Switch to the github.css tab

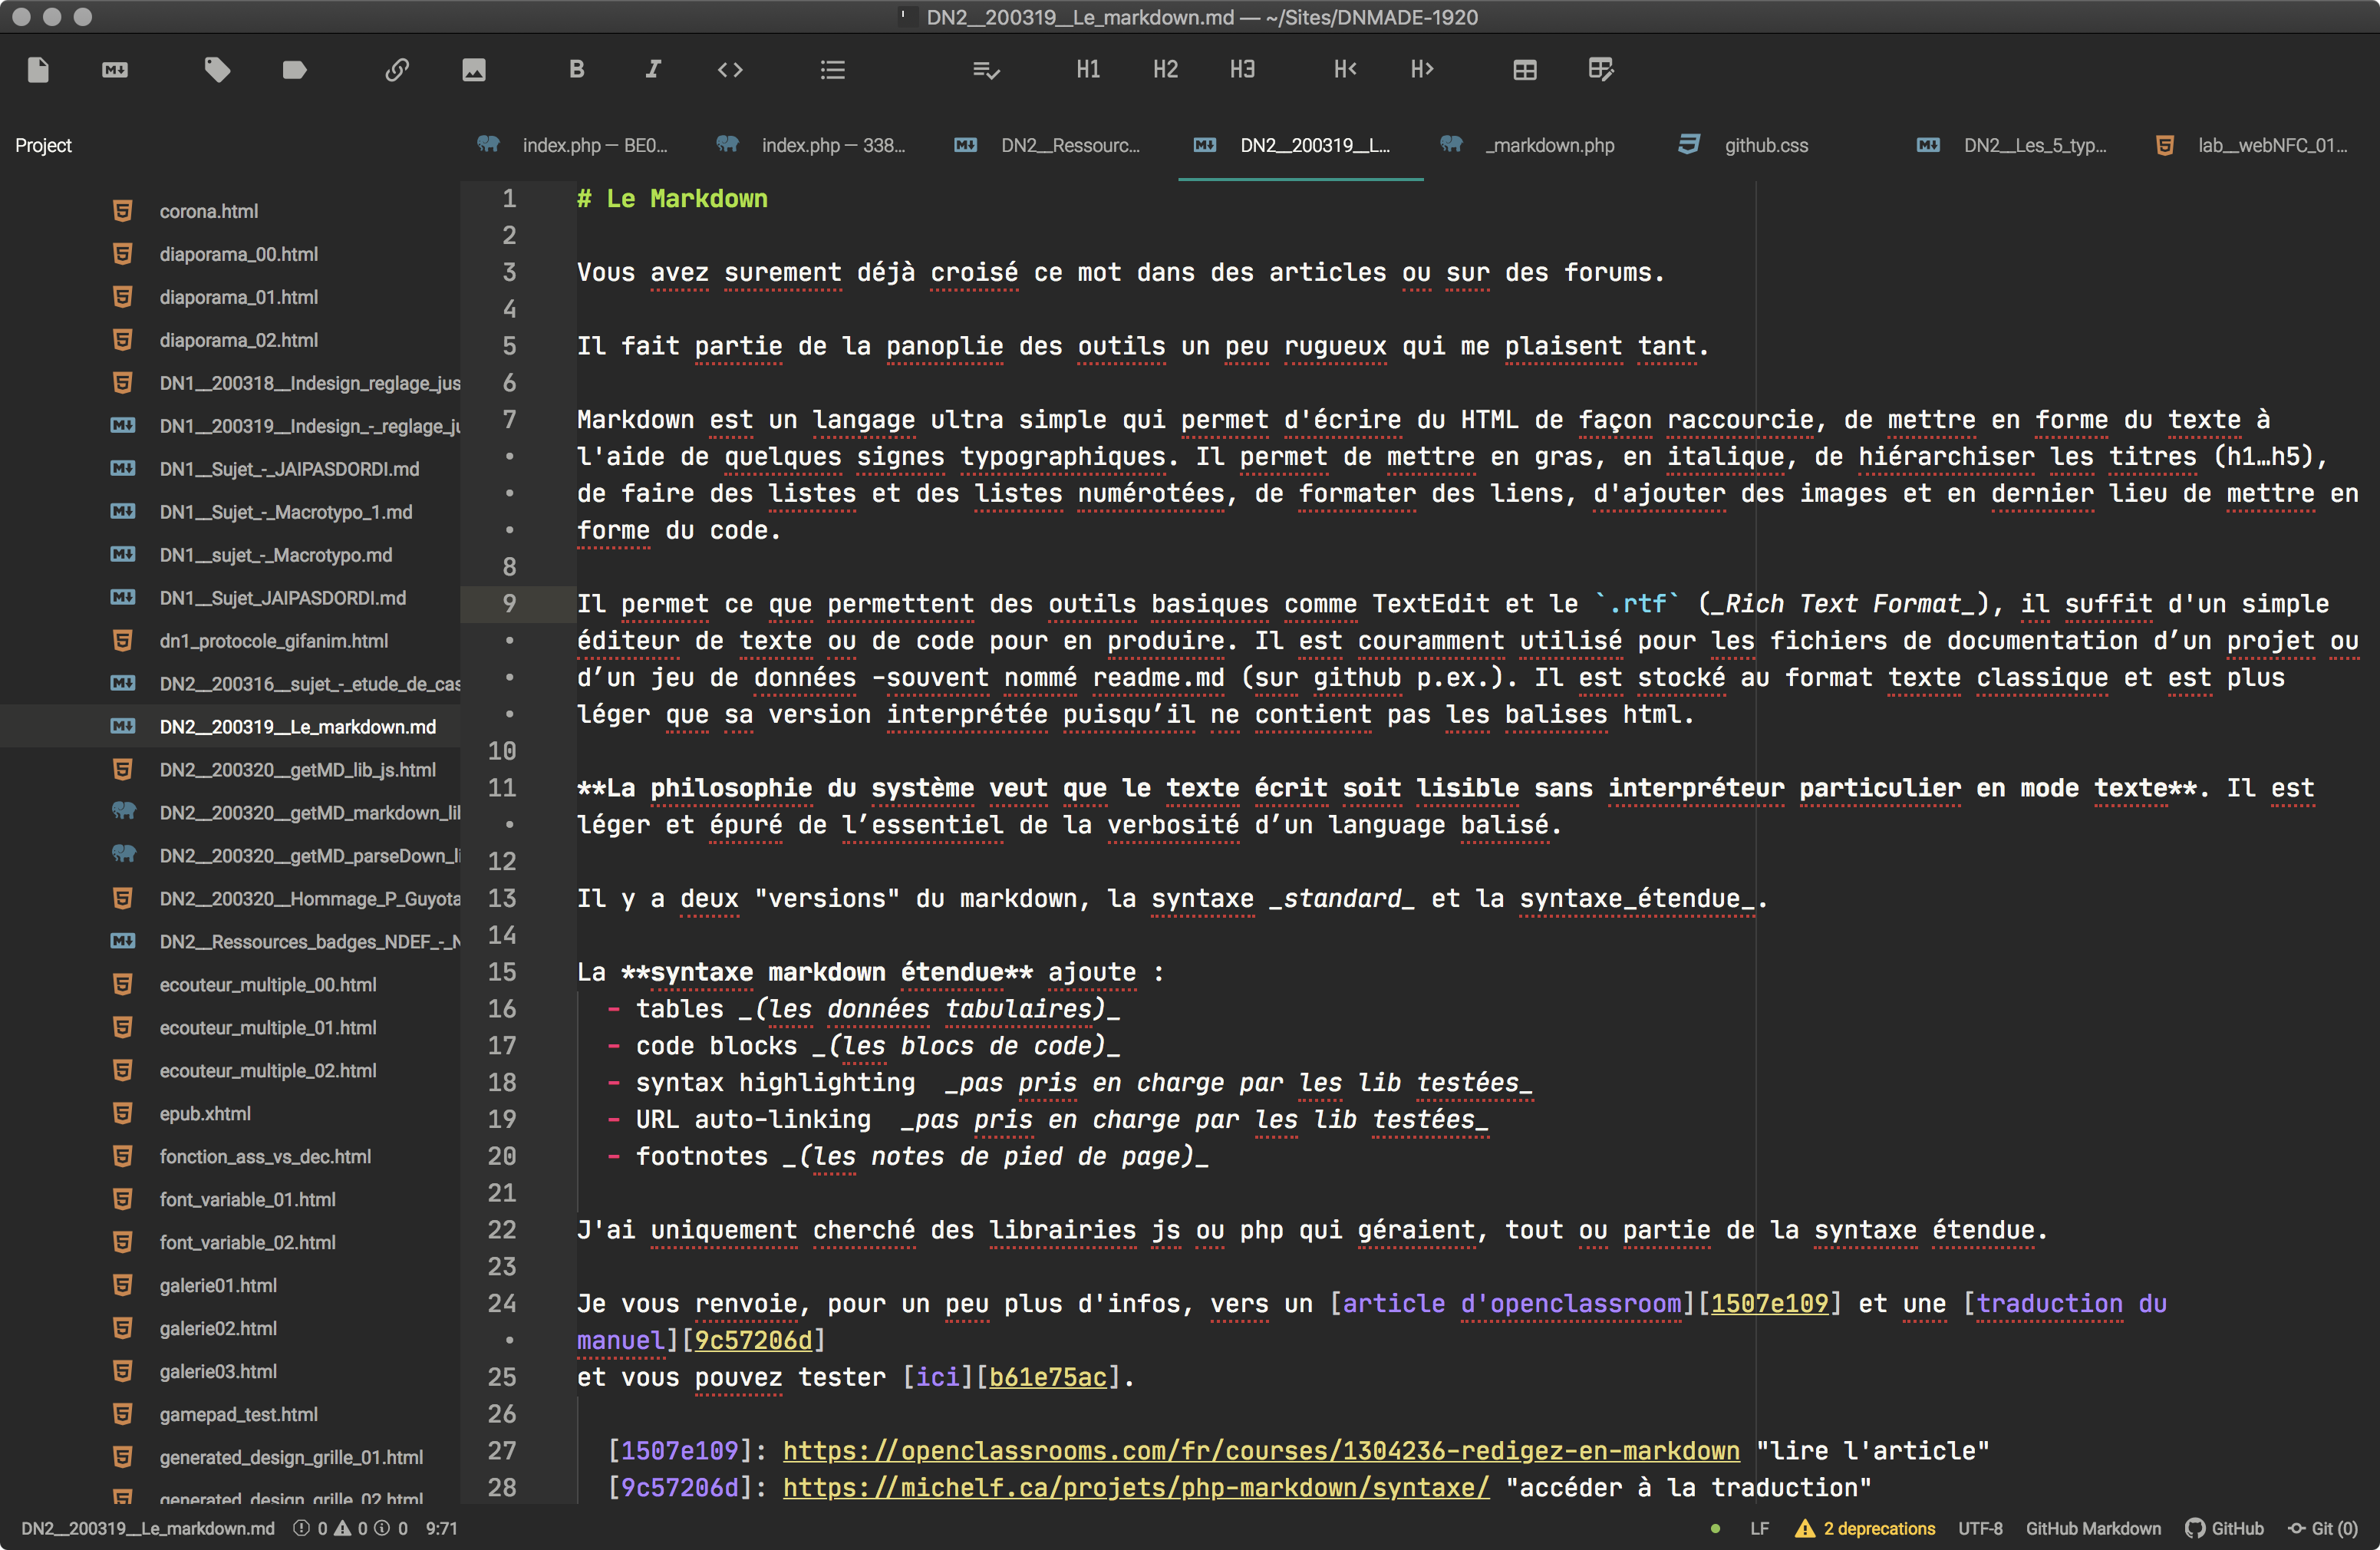(1765, 145)
